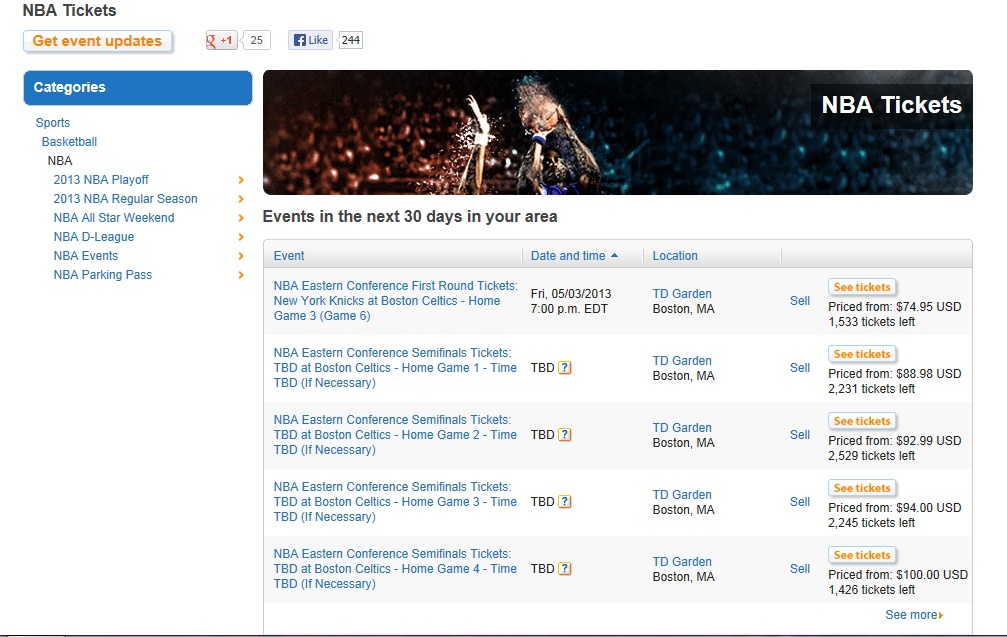Screen dimensions: 1007x637
Task: Click the Facebook Like button
Action: tap(310, 40)
